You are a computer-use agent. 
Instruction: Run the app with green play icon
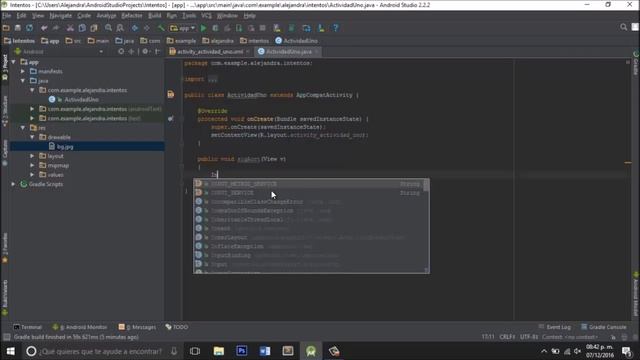[203, 28]
